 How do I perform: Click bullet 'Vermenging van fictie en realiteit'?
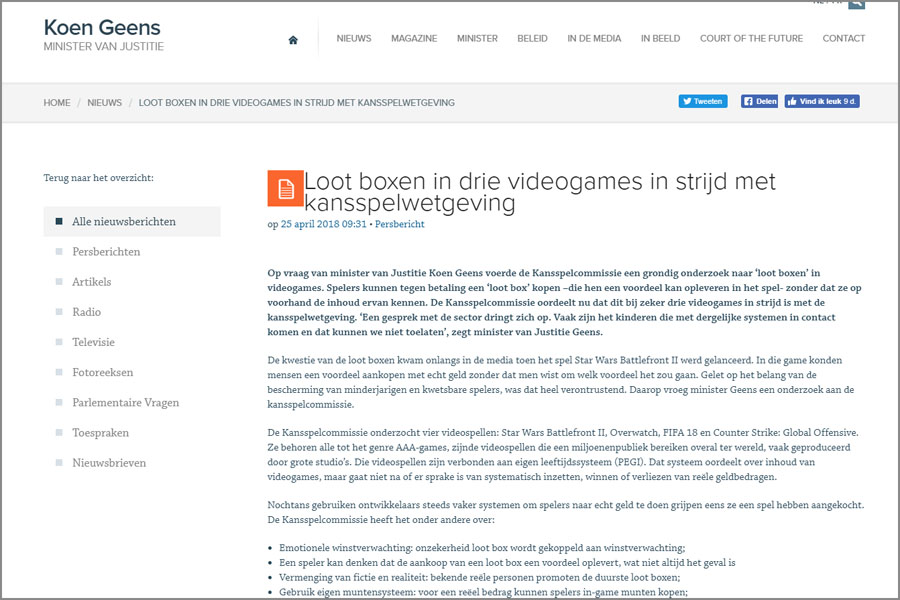click(x=479, y=578)
